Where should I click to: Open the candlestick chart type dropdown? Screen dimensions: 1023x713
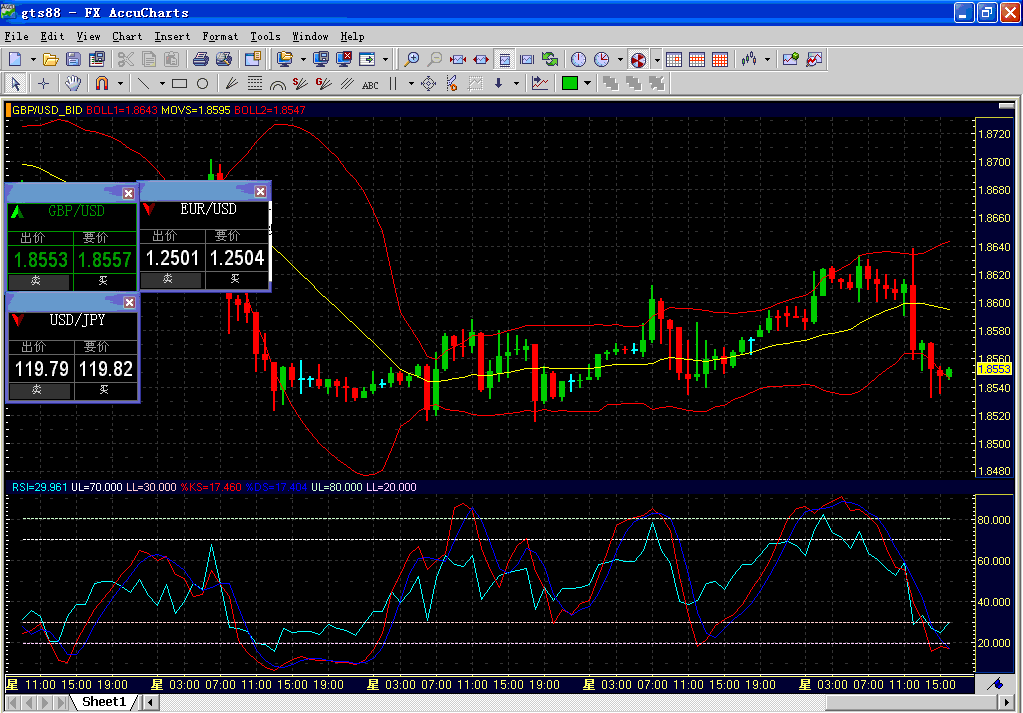(x=768, y=60)
